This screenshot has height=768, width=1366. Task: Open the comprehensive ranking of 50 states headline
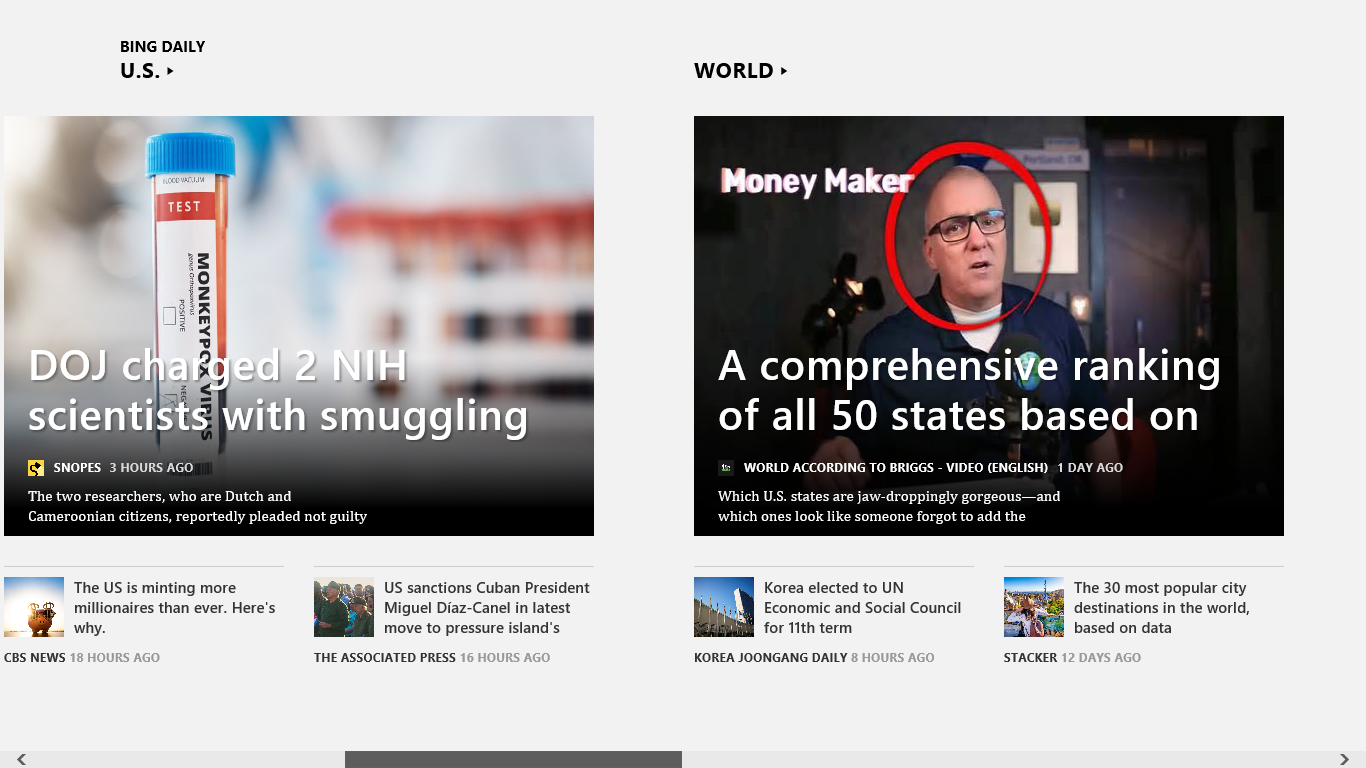[969, 391]
